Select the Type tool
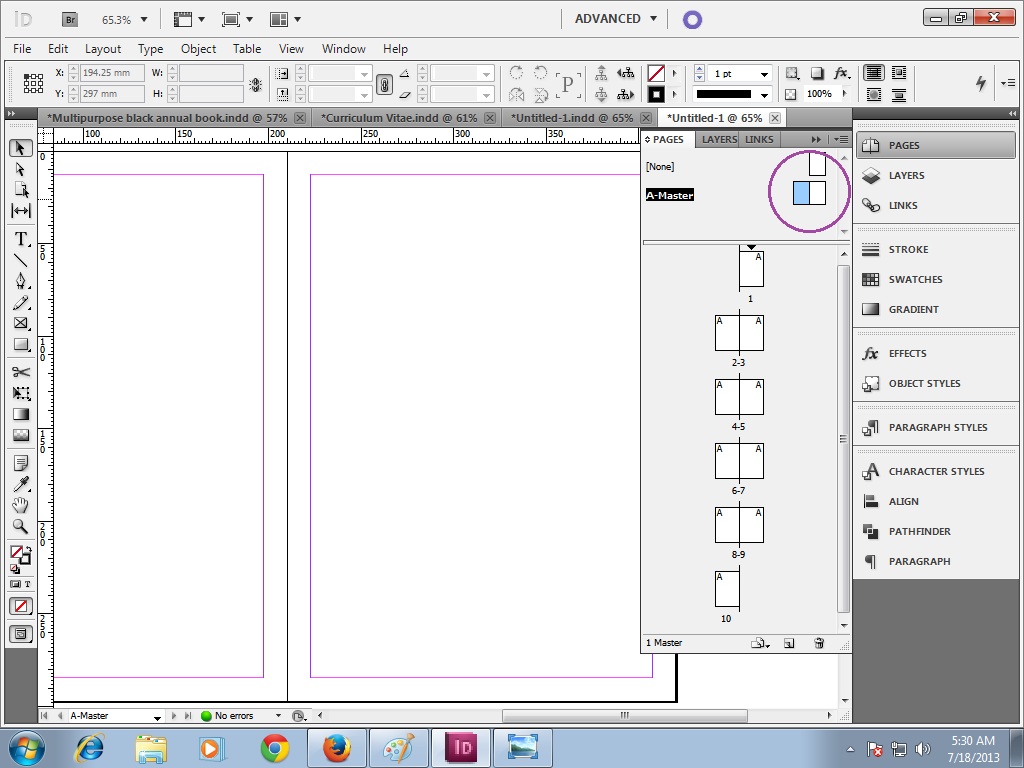Image resolution: width=1024 pixels, height=768 pixels. 20,239
